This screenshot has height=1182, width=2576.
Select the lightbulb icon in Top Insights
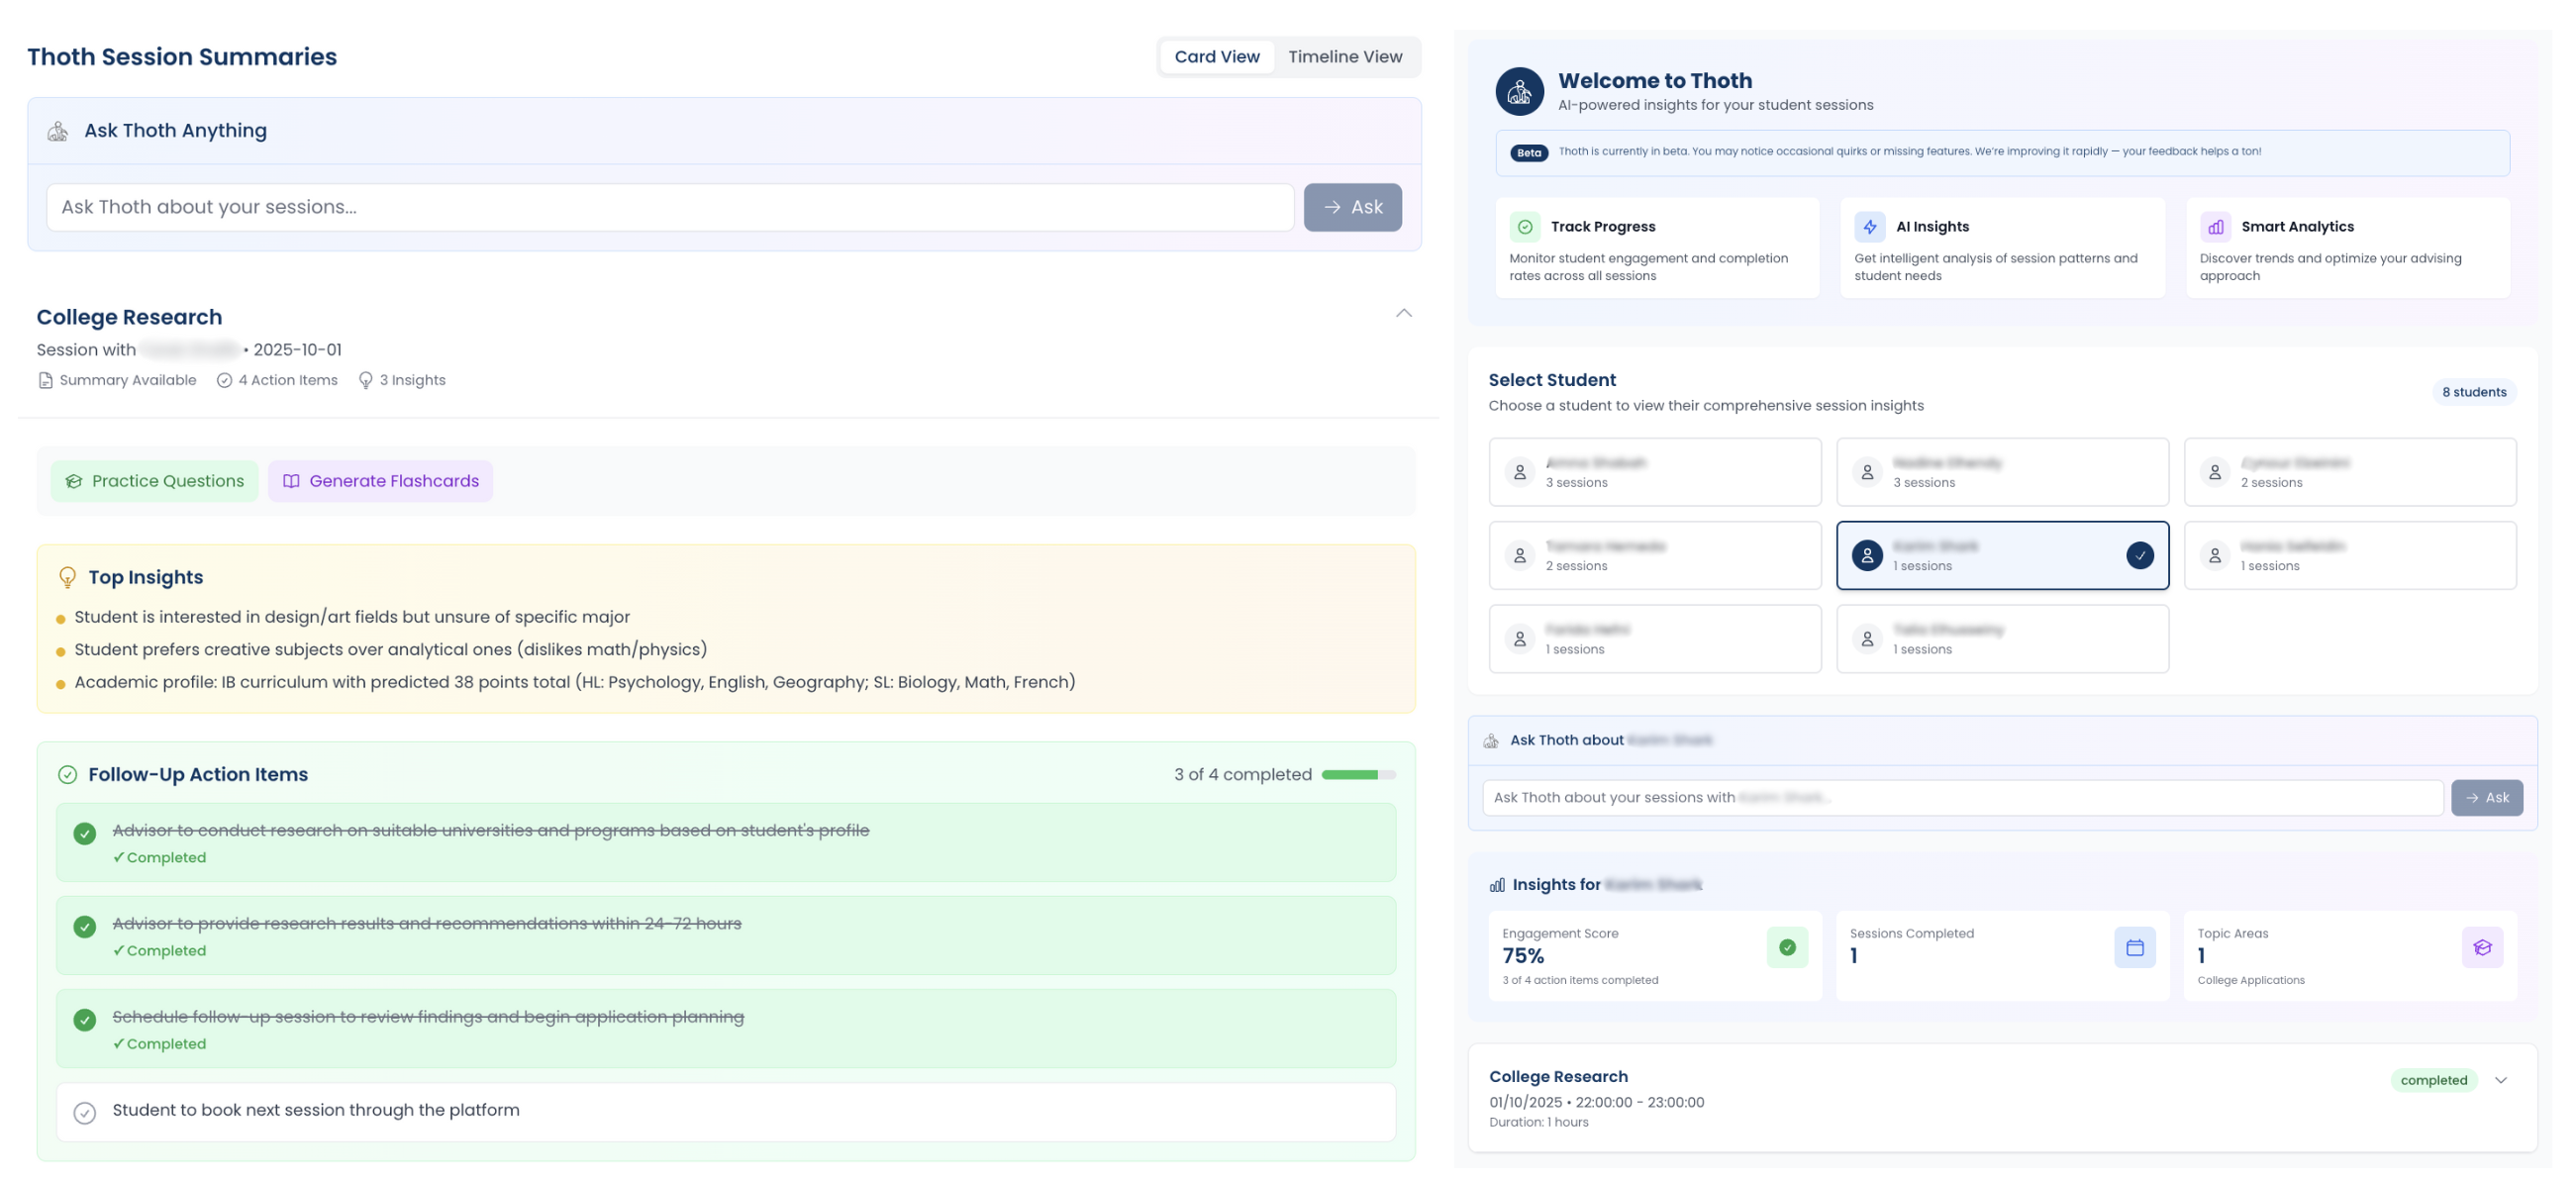coord(67,575)
